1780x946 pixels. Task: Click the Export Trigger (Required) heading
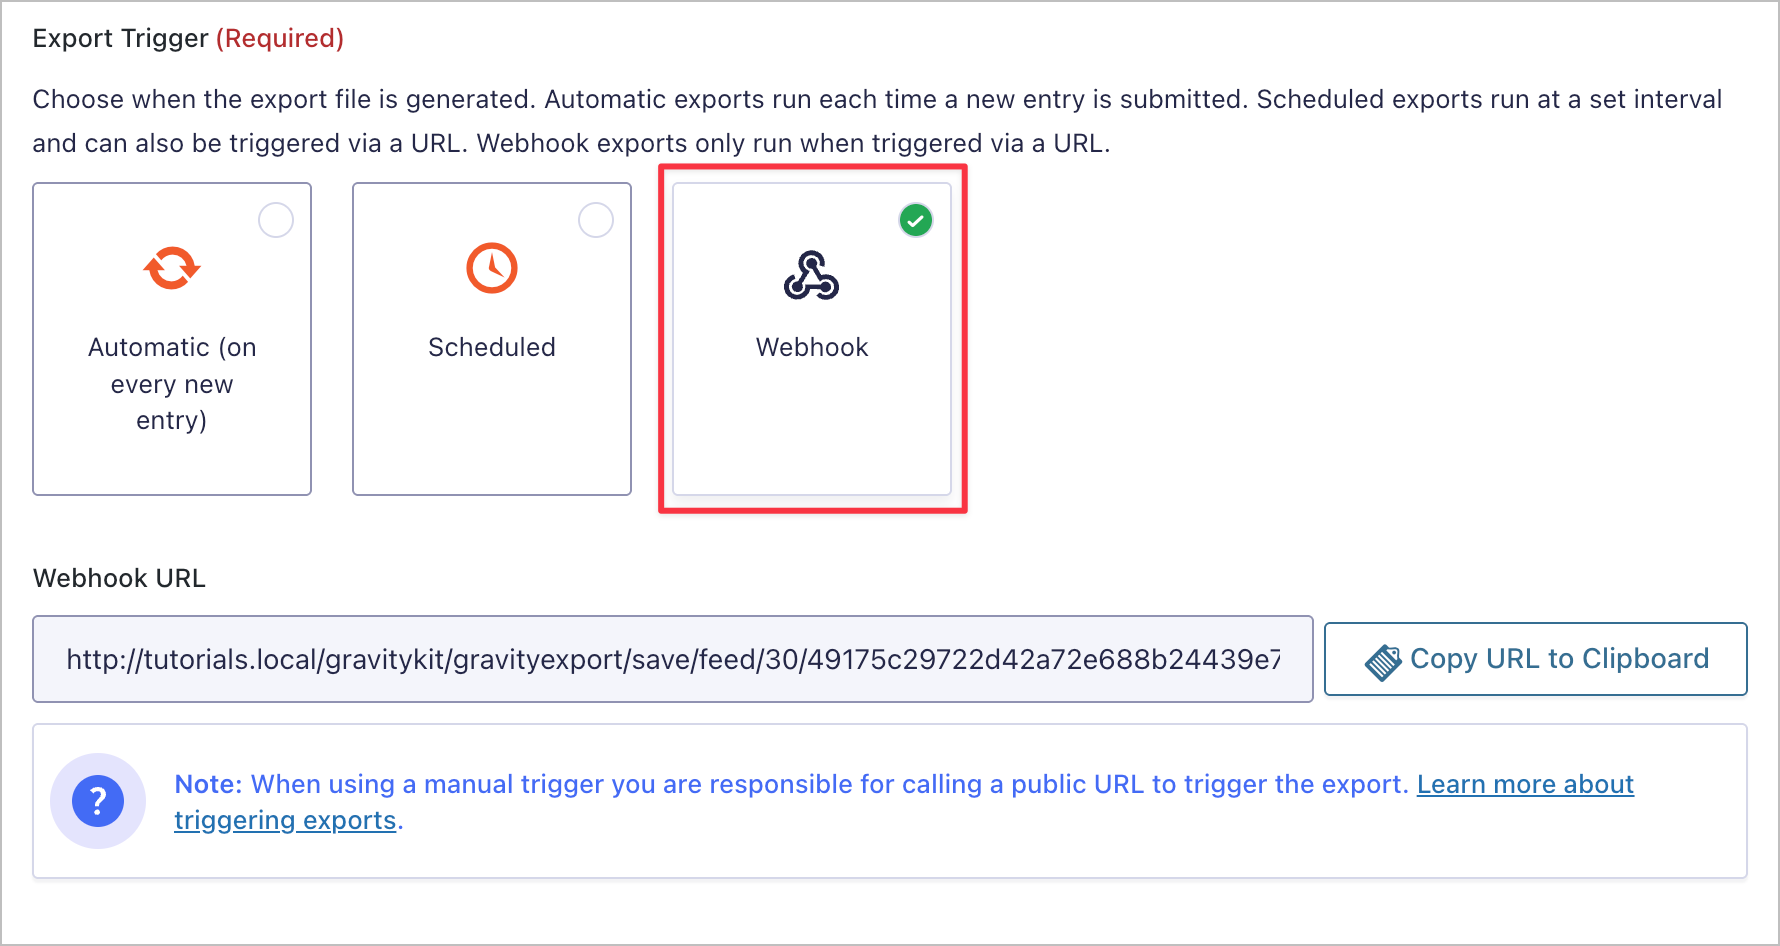(x=187, y=38)
